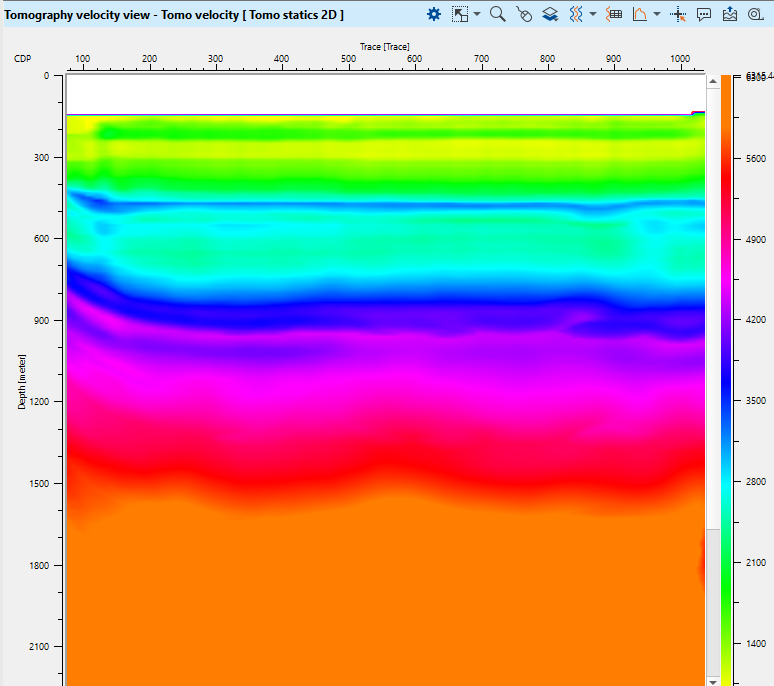Click the export image icon

pos(730,14)
